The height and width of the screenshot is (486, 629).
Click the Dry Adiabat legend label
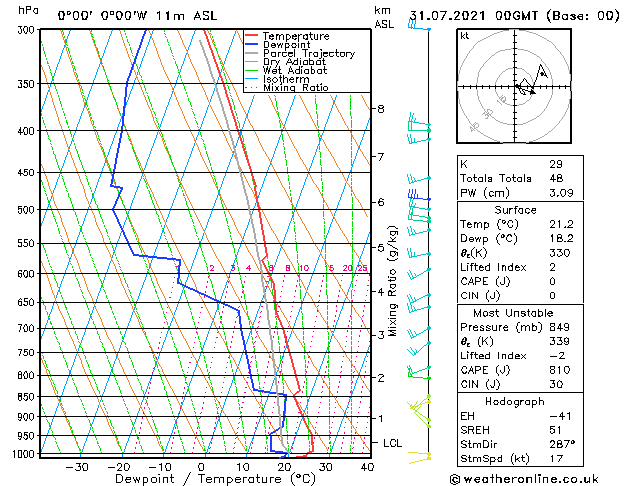(294, 62)
